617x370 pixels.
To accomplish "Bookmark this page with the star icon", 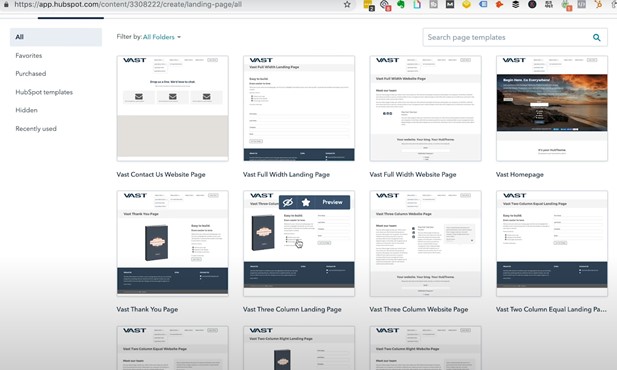I will 347,5.
